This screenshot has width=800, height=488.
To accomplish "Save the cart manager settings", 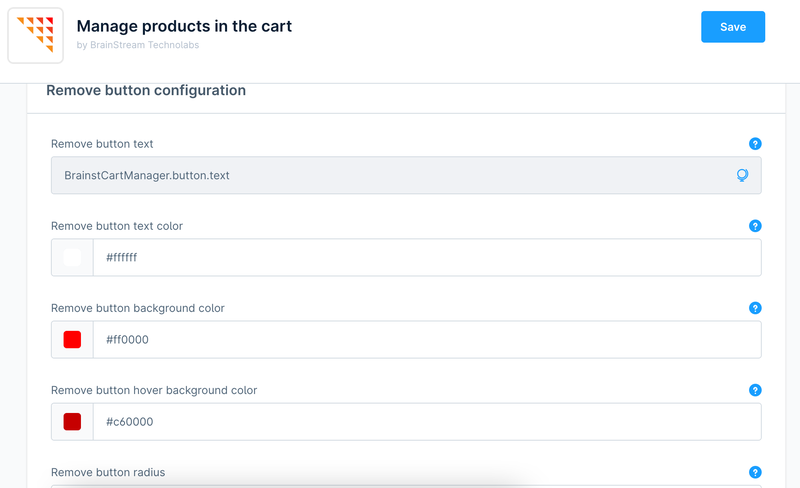I will click(733, 27).
